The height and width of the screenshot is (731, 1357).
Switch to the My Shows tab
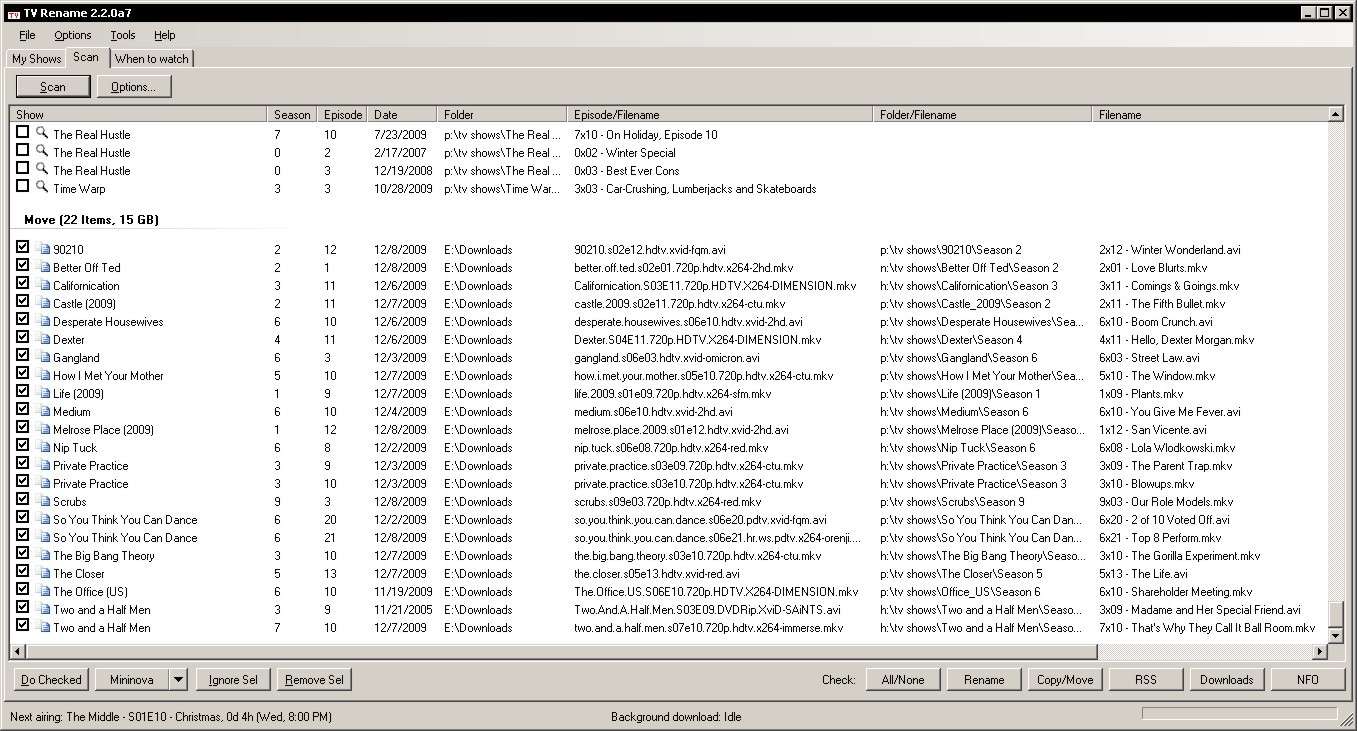tap(36, 59)
